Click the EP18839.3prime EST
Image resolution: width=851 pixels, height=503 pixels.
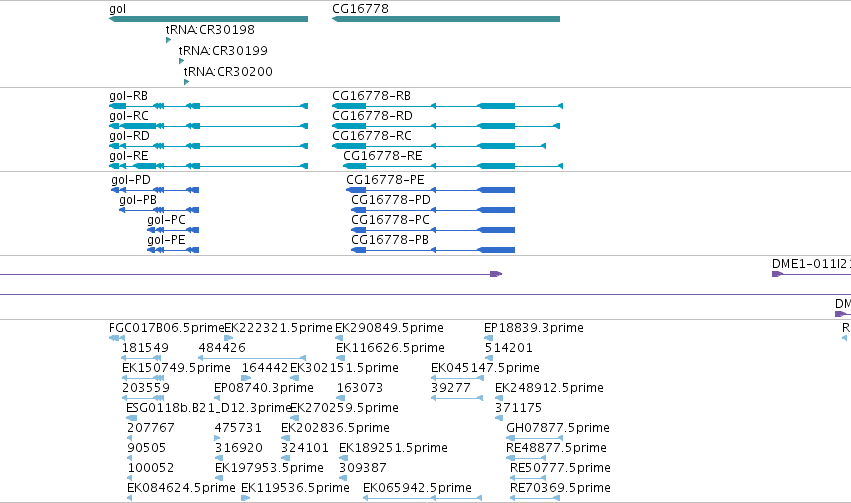click(x=534, y=328)
